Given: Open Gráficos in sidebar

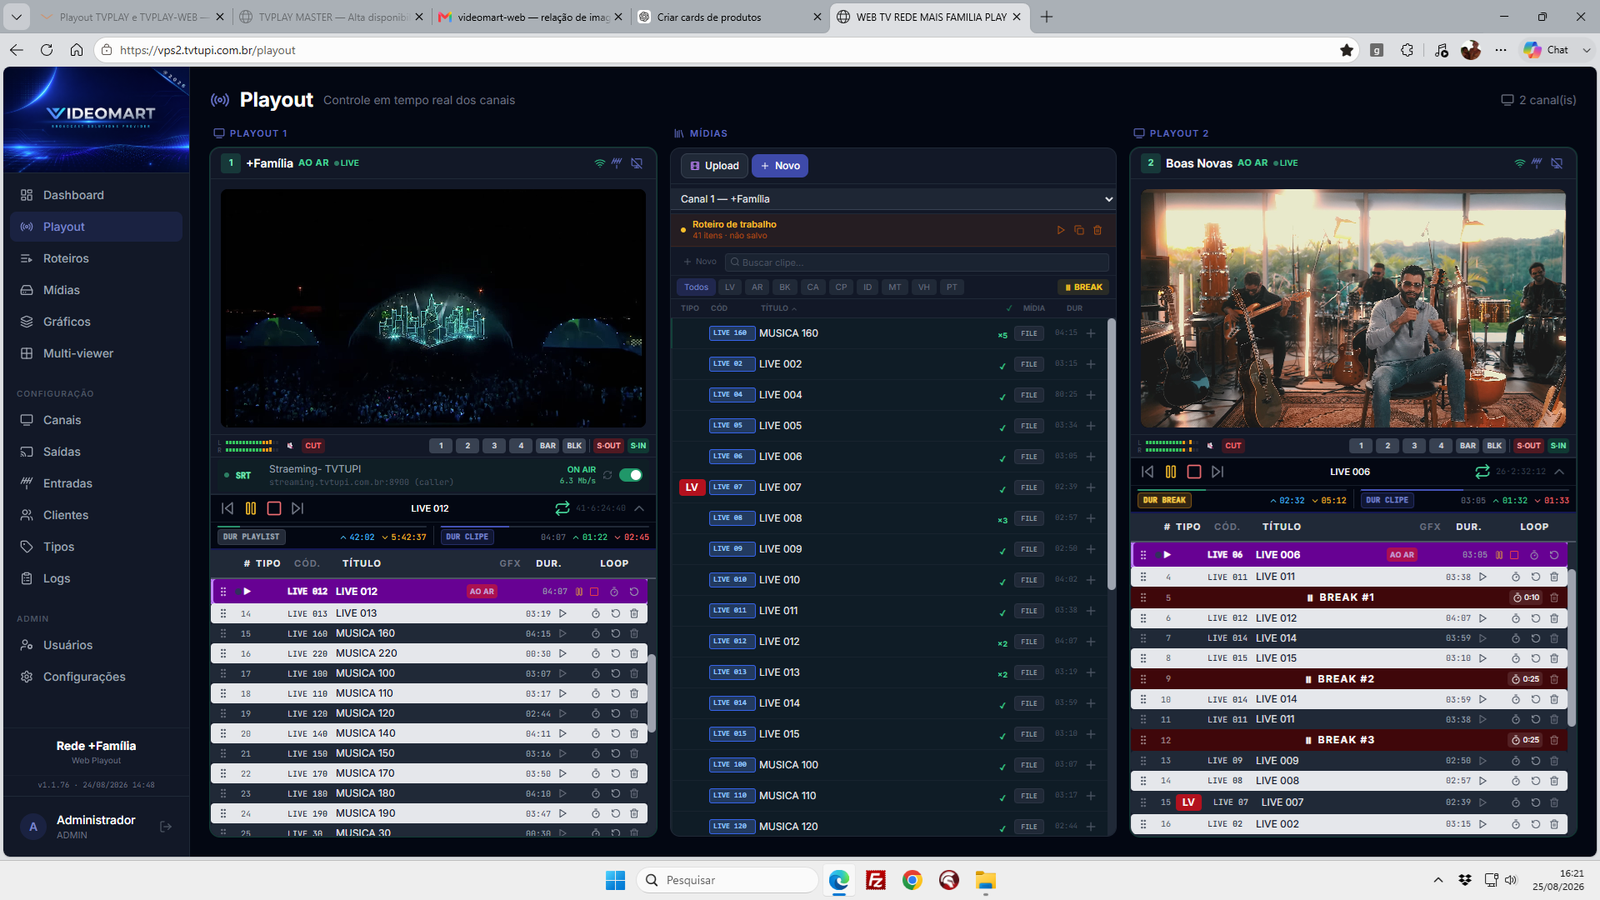Looking at the screenshot, I should coord(96,321).
